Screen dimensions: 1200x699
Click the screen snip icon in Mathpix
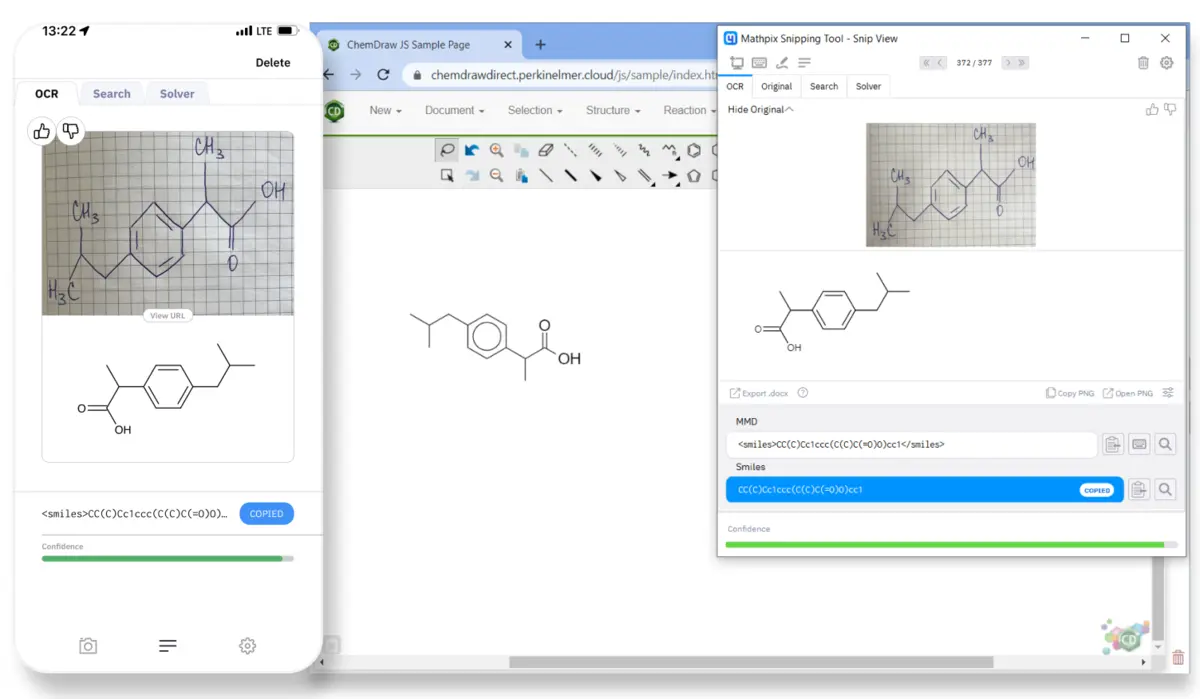737,63
